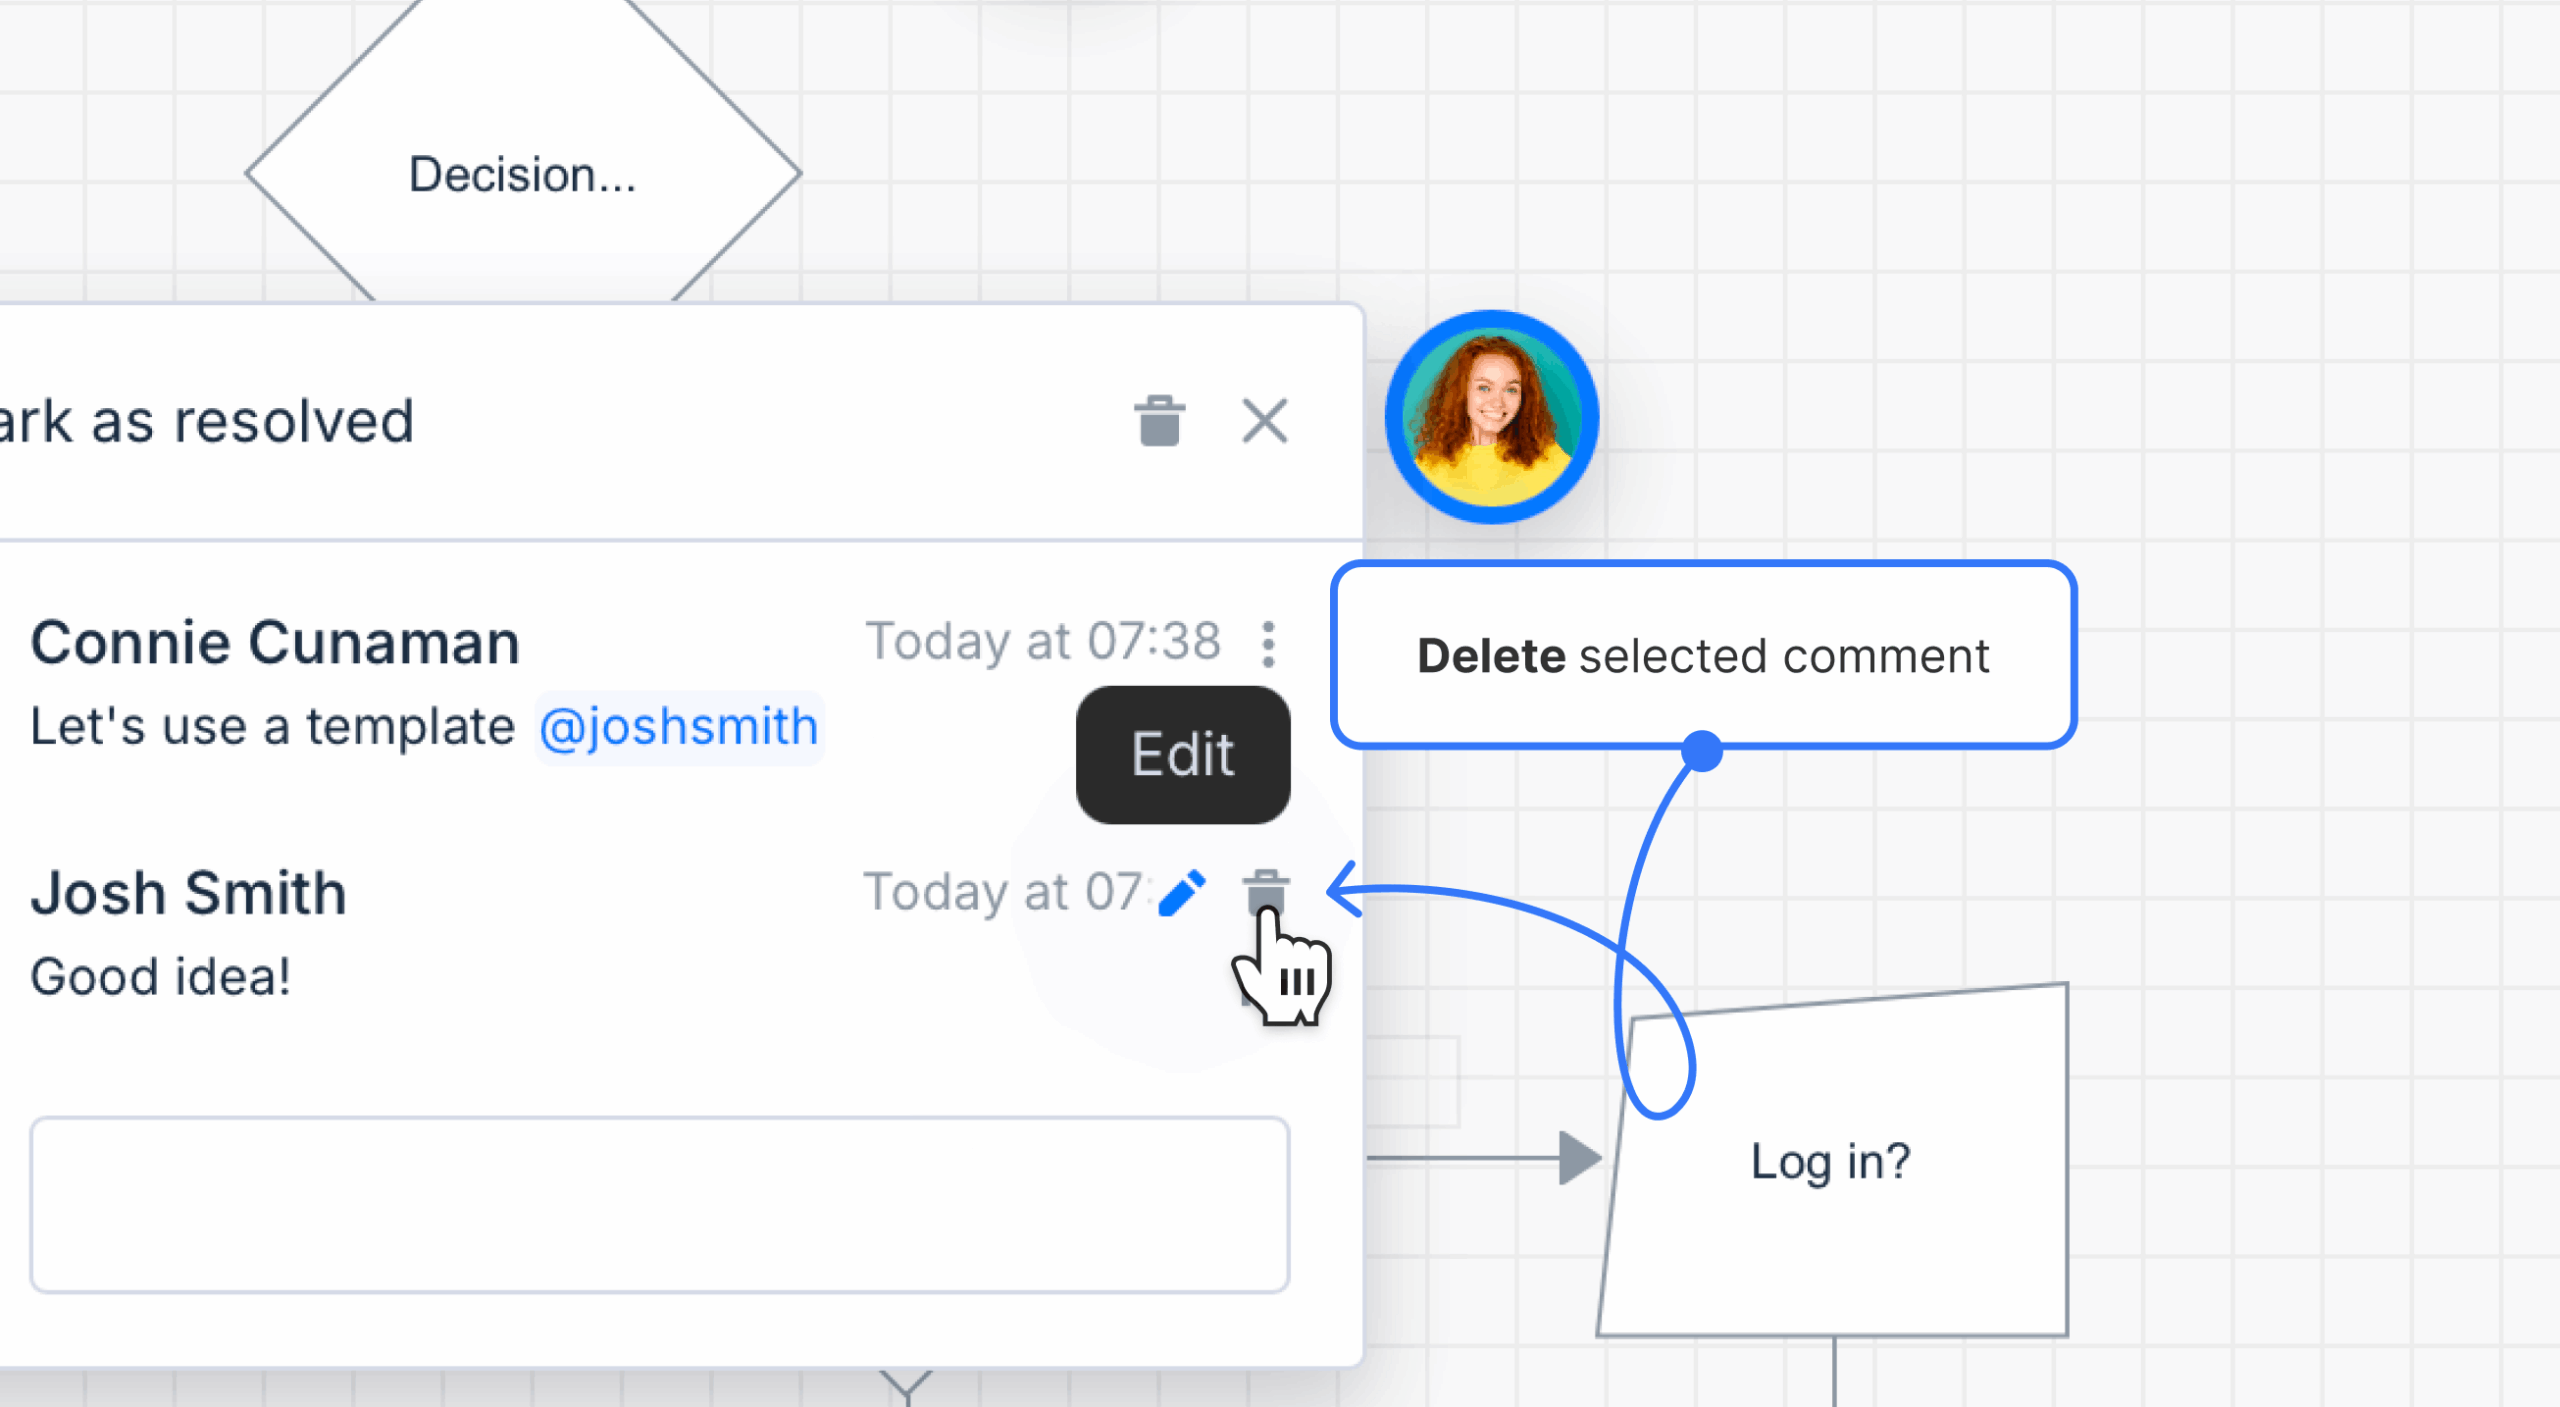Click the blue pencil edit icon on Josh Smith's comment
The width and height of the screenshot is (2560, 1407).
(x=1182, y=892)
